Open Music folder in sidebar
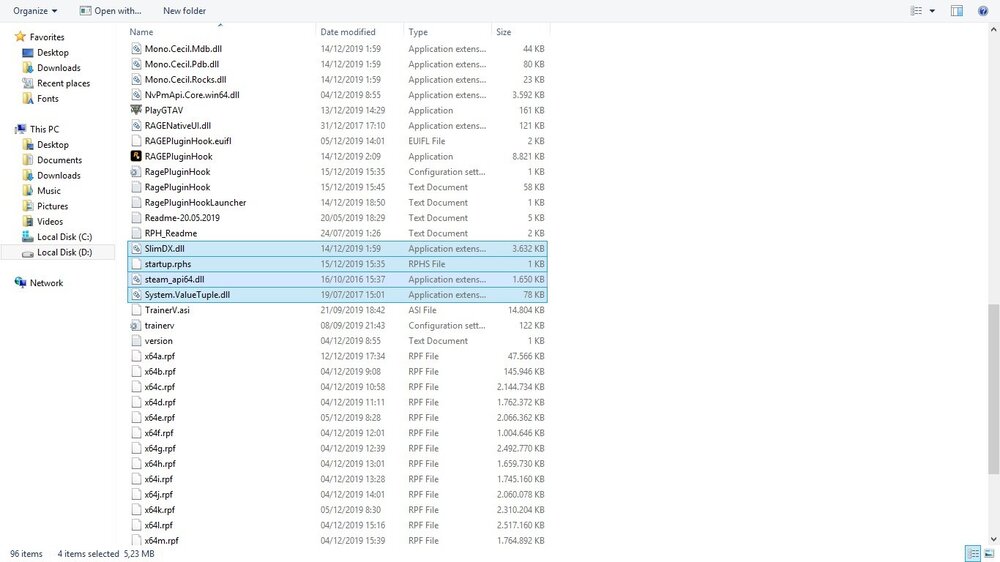 48,191
